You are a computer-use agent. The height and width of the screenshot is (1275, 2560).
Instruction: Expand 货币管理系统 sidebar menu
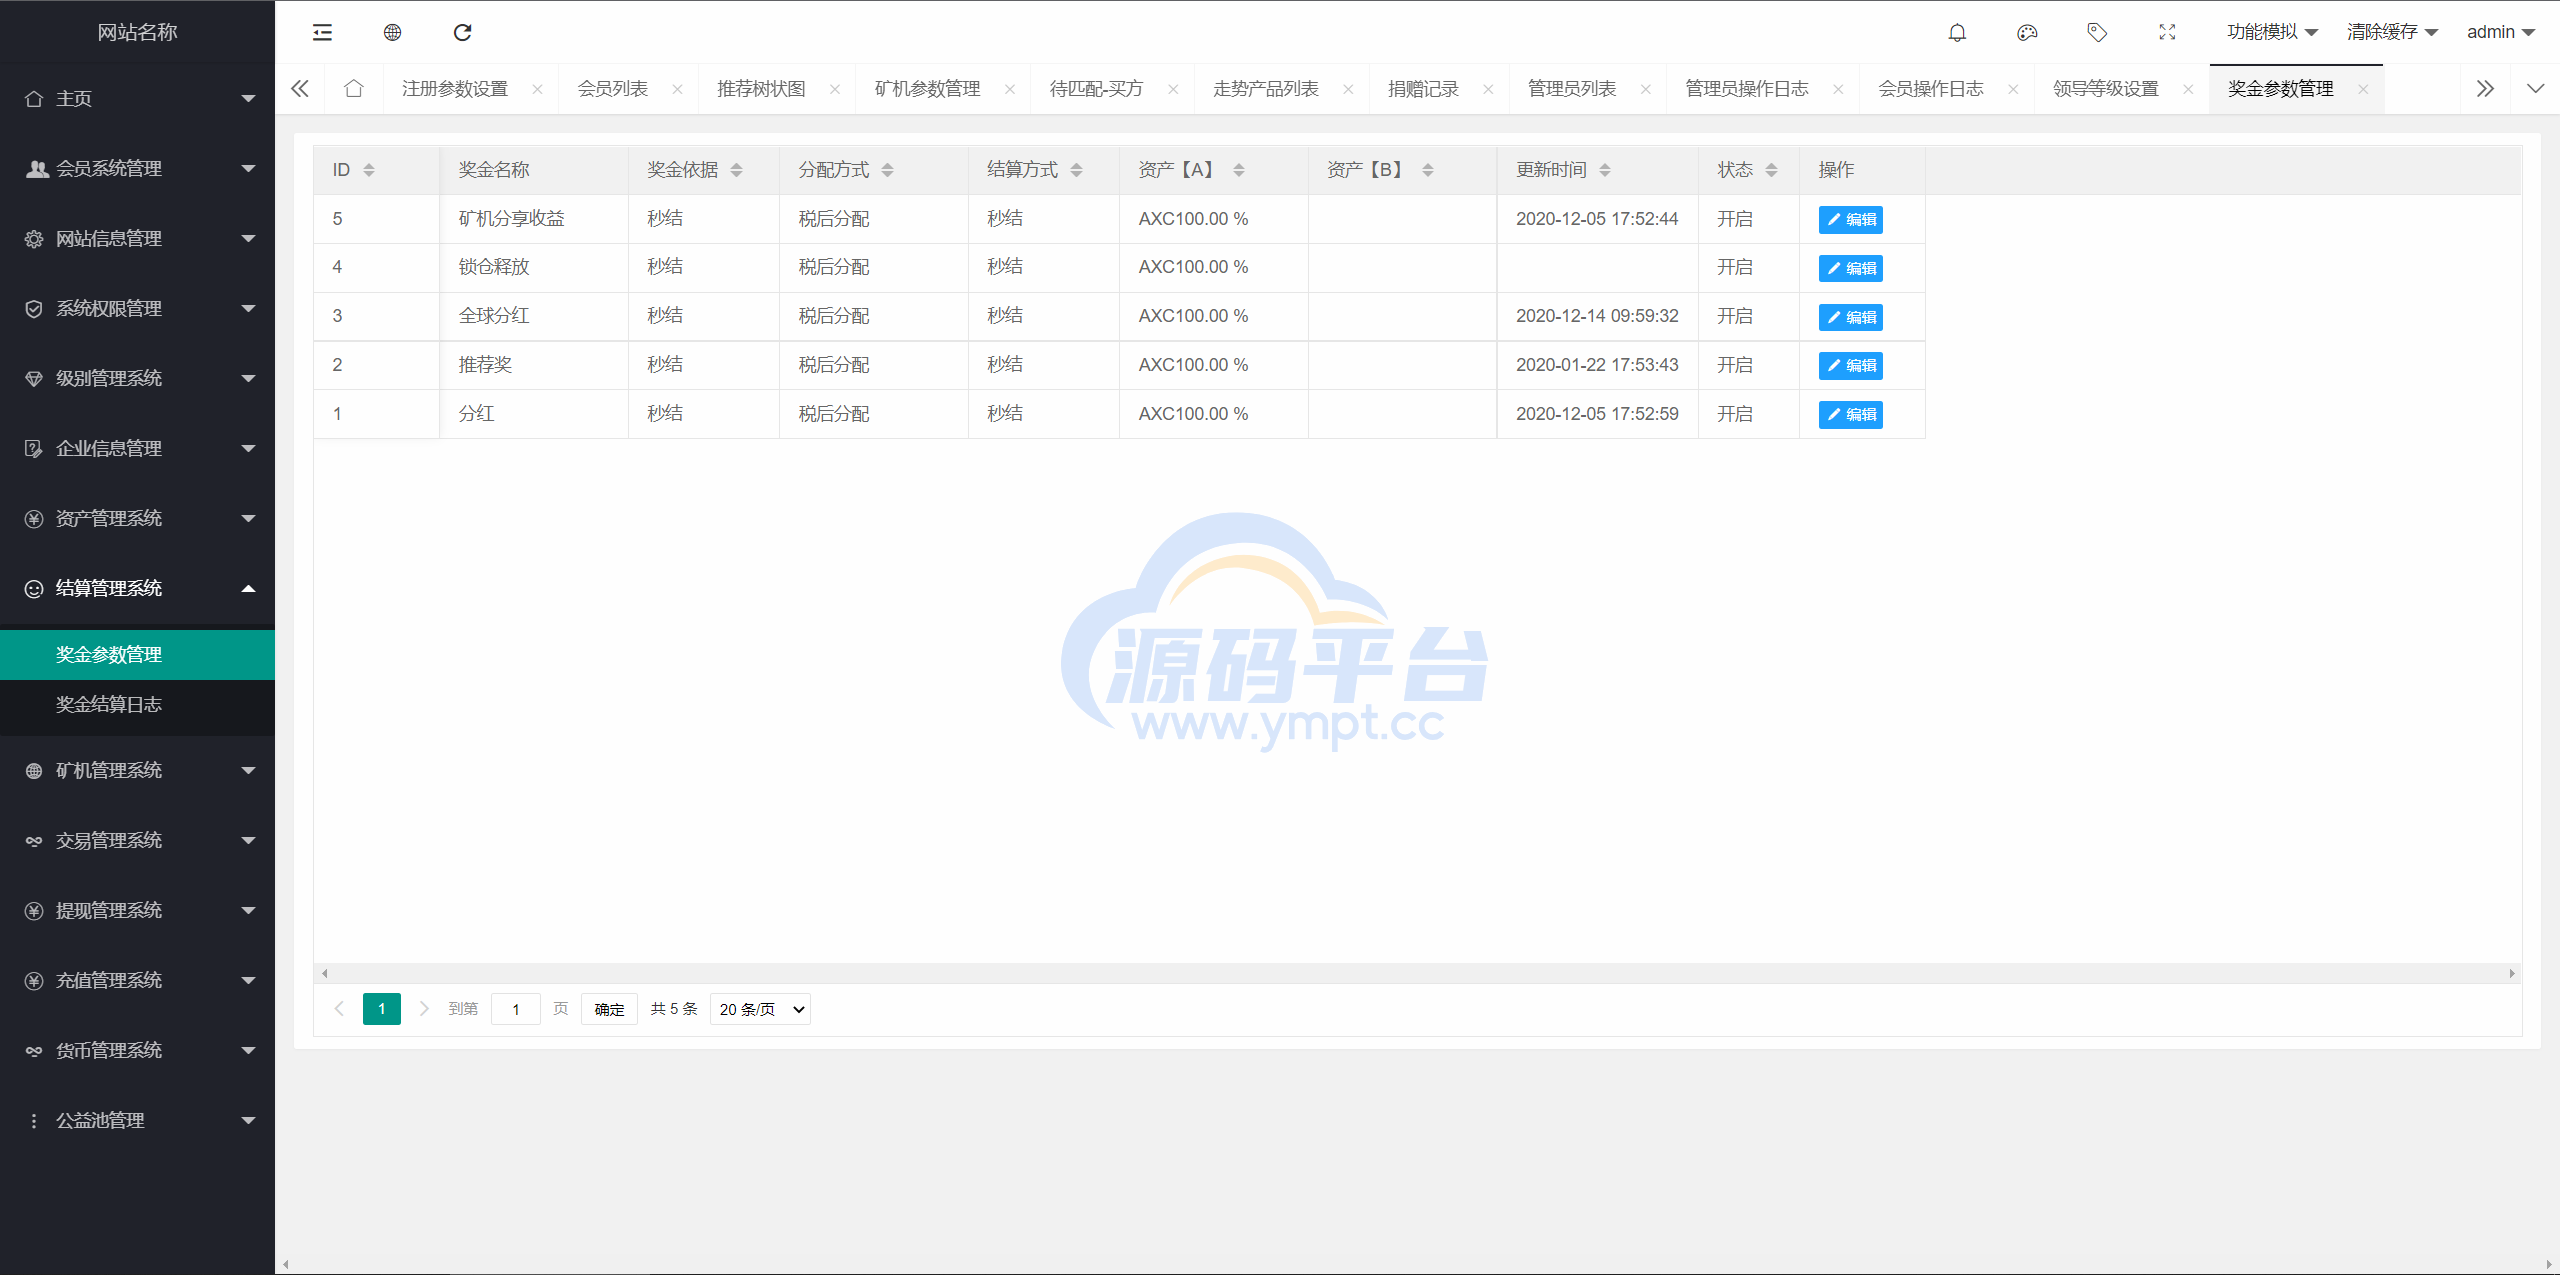[137, 1050]
